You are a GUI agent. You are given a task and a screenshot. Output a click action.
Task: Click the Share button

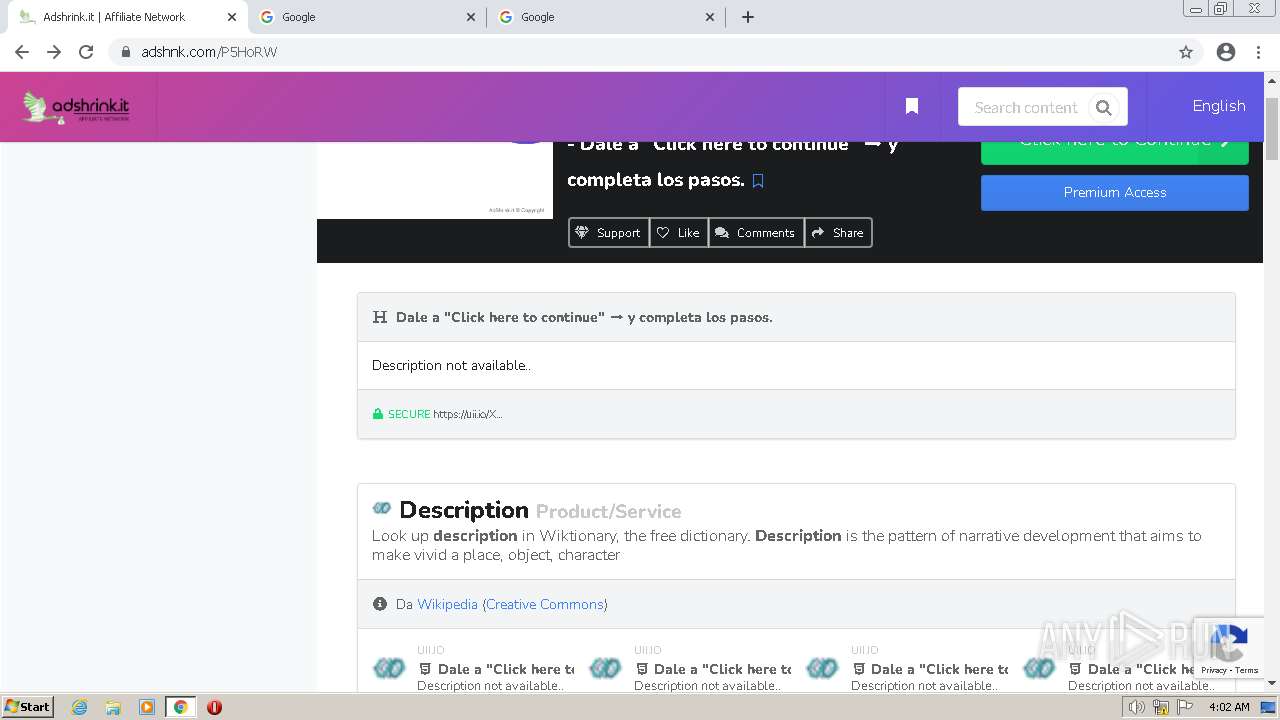(x=838, y=232)
